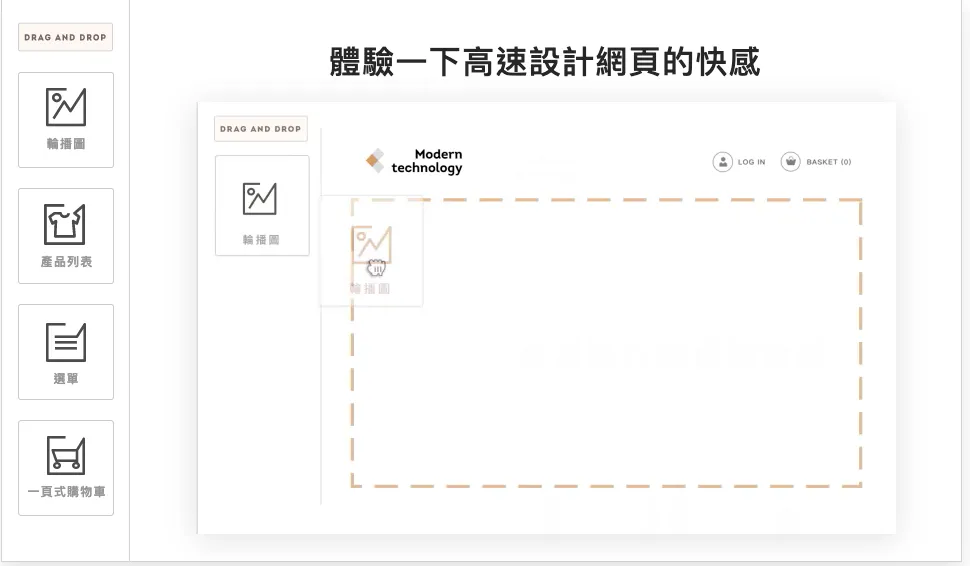This screenshot has height=566, width=970.
Task: Open the basket icon
Action: point(791,162)
